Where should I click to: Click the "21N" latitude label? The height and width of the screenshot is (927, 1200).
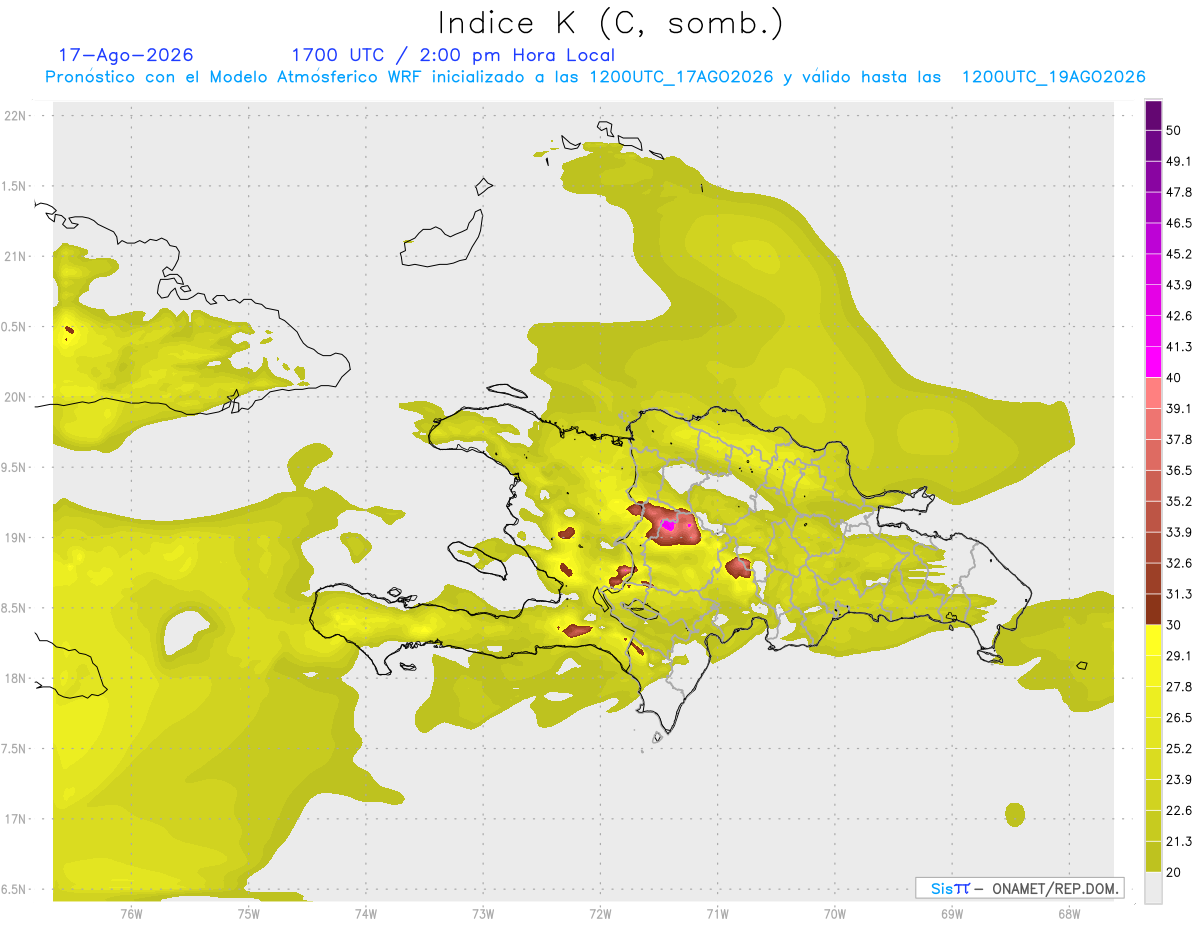point(17,256)
